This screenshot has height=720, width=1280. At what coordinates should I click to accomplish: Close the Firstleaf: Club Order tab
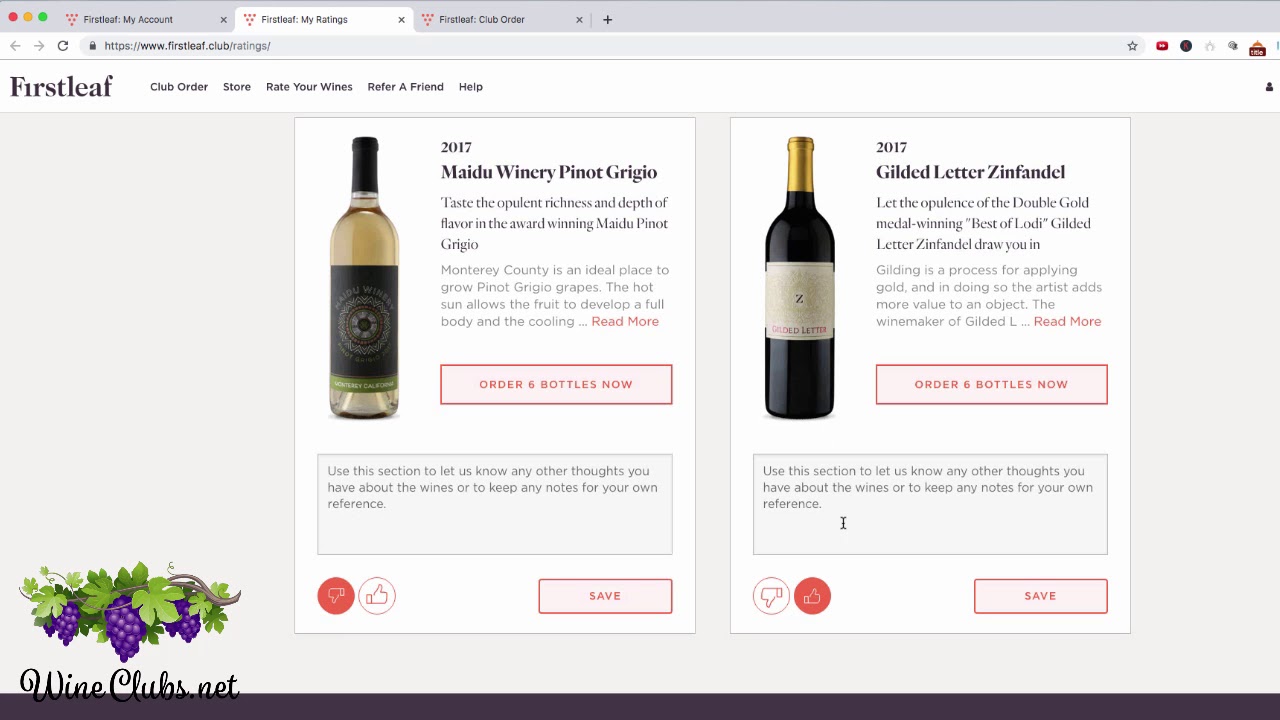579,19
